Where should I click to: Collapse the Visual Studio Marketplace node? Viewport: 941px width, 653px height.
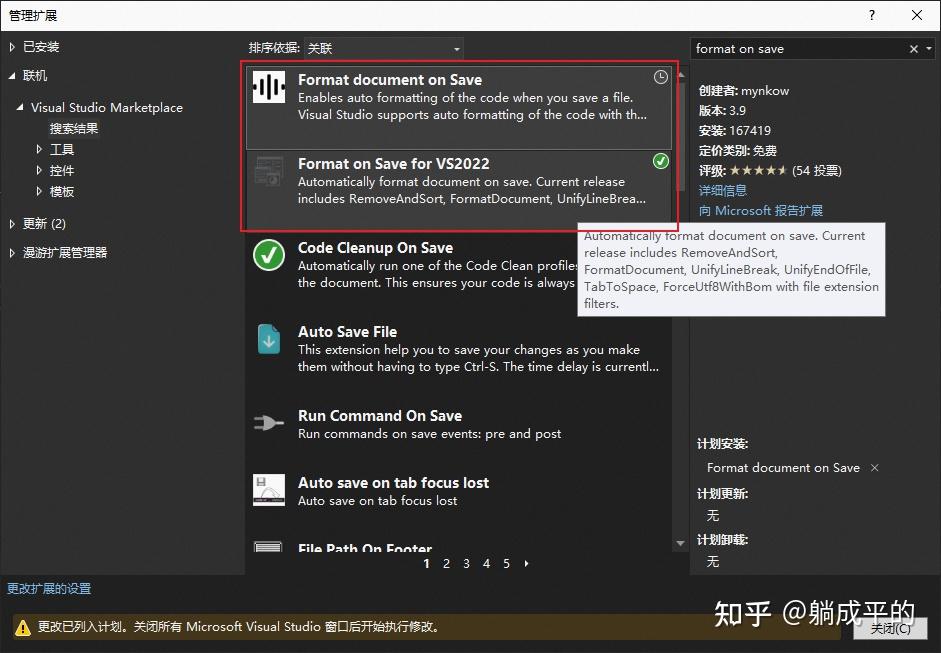(20, 107)
